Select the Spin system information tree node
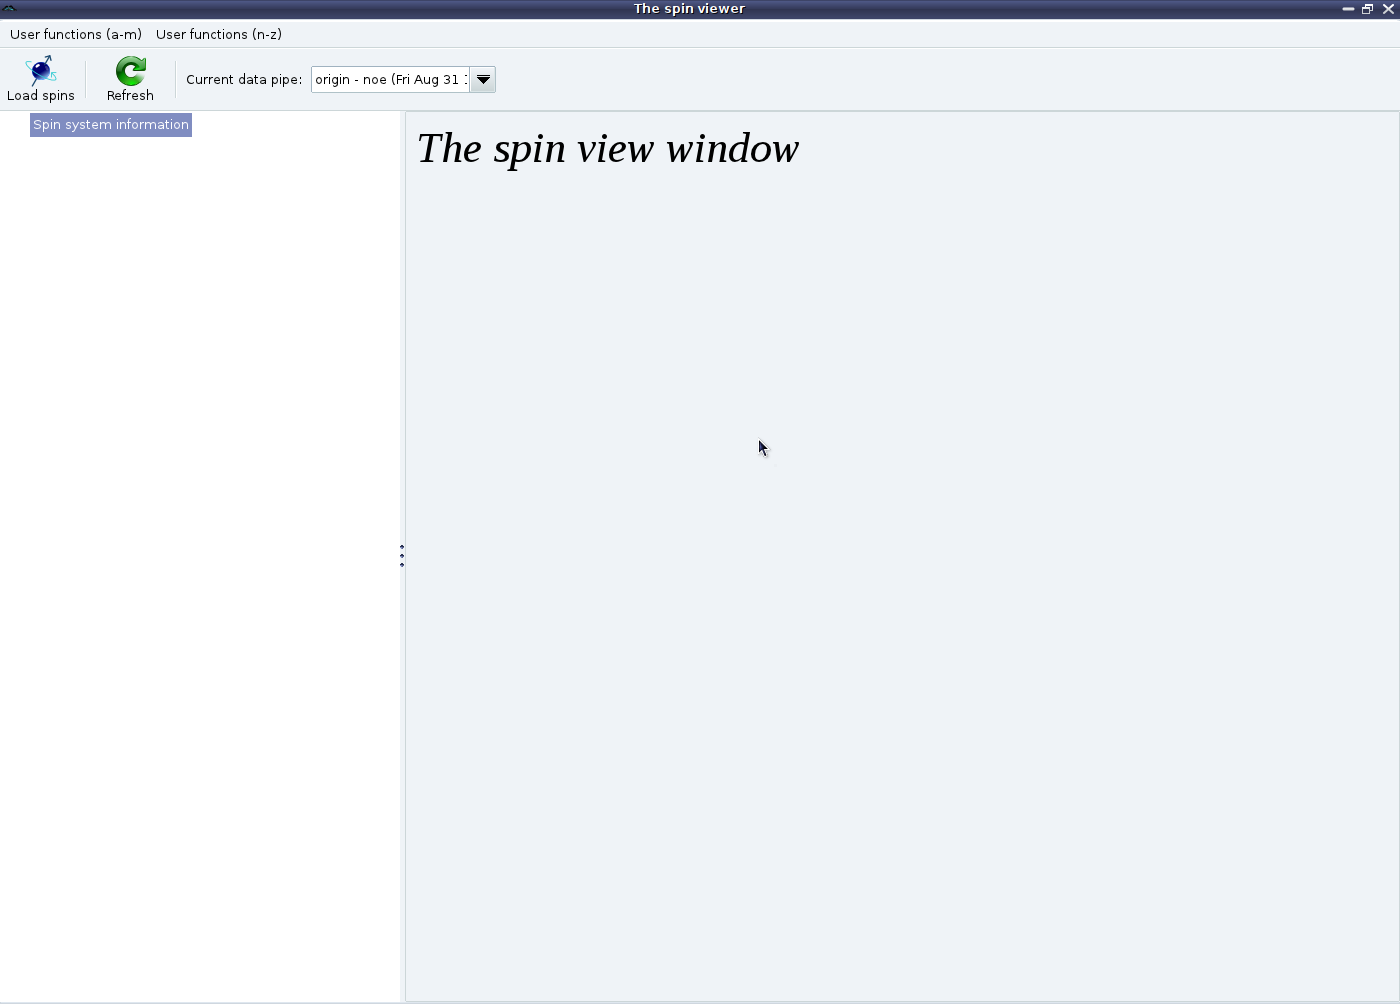The width and height of the screenshot is (1400, 1004). pos(111,125)
